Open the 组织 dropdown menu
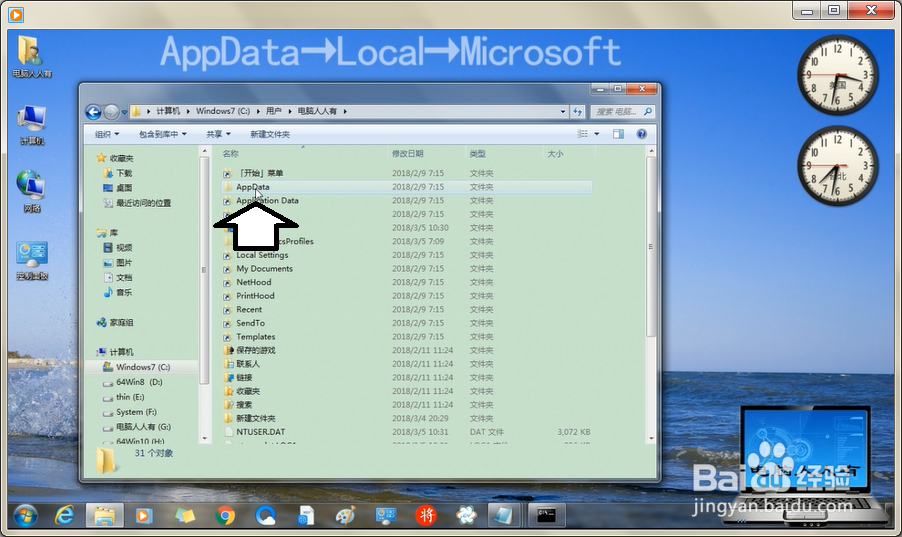This screenshot has height=537, width=902. click(107, 134)
